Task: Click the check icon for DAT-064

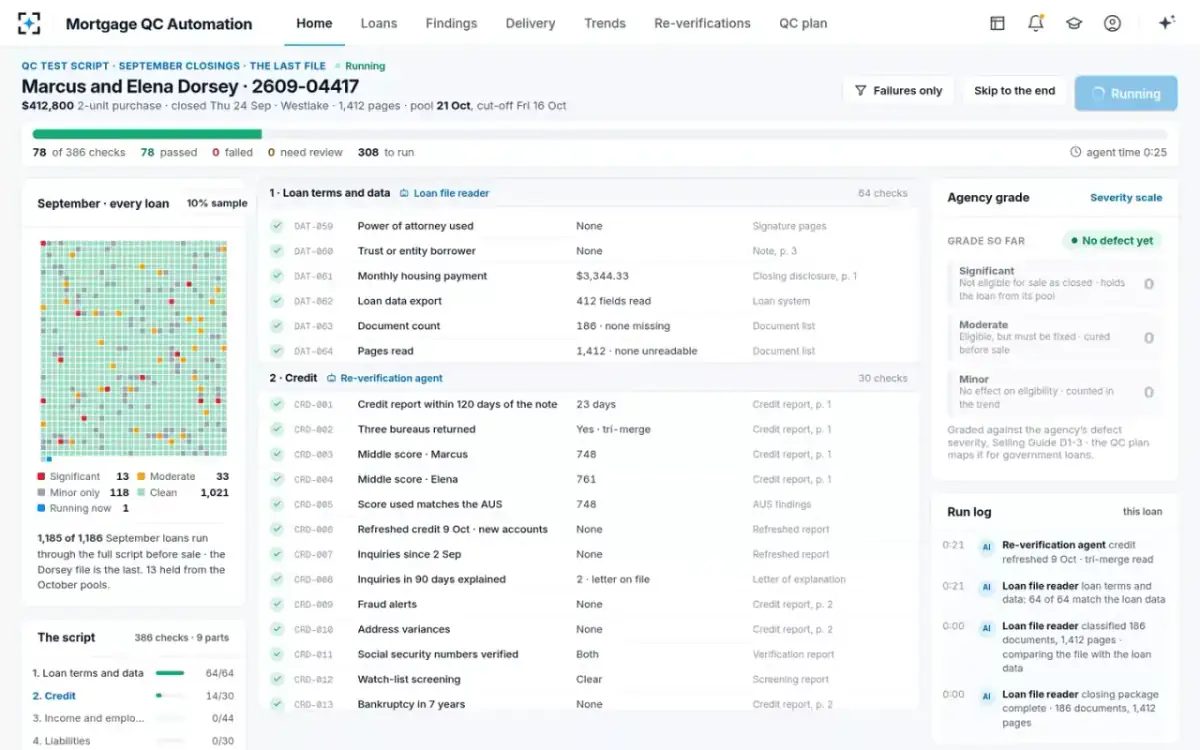Action: 277,351
